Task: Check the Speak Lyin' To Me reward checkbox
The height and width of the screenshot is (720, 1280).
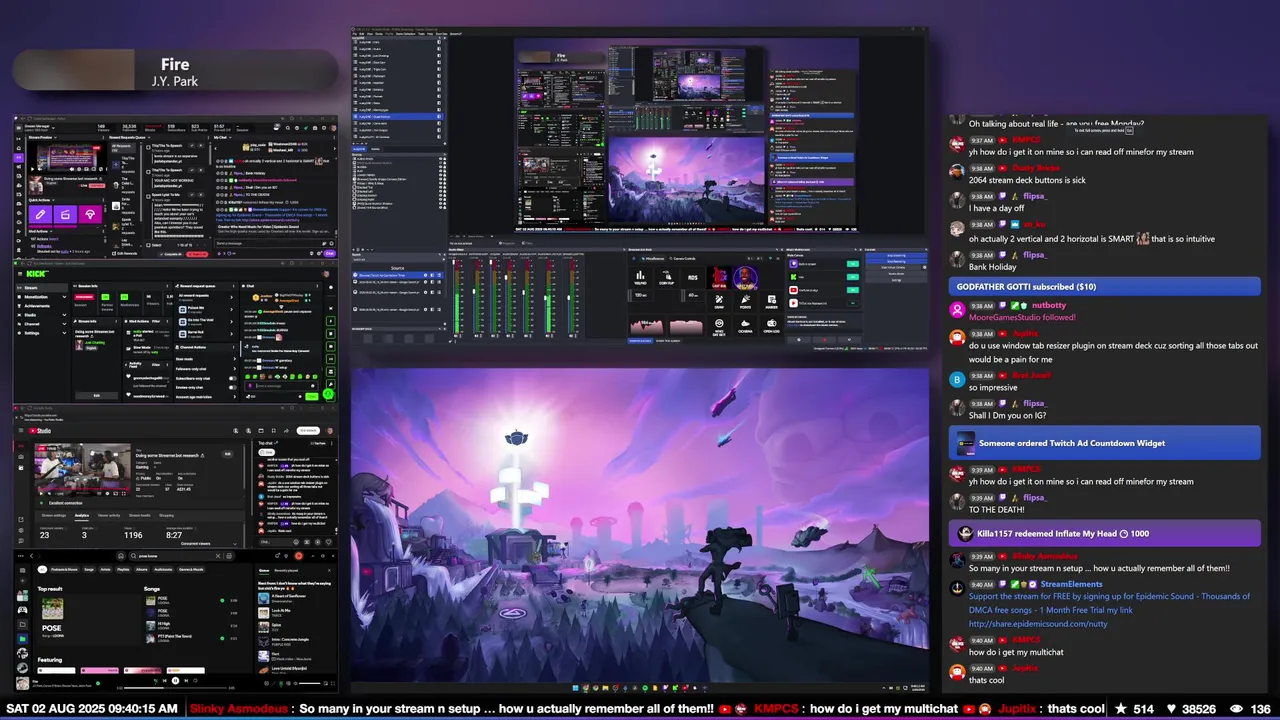Action: 148,196
